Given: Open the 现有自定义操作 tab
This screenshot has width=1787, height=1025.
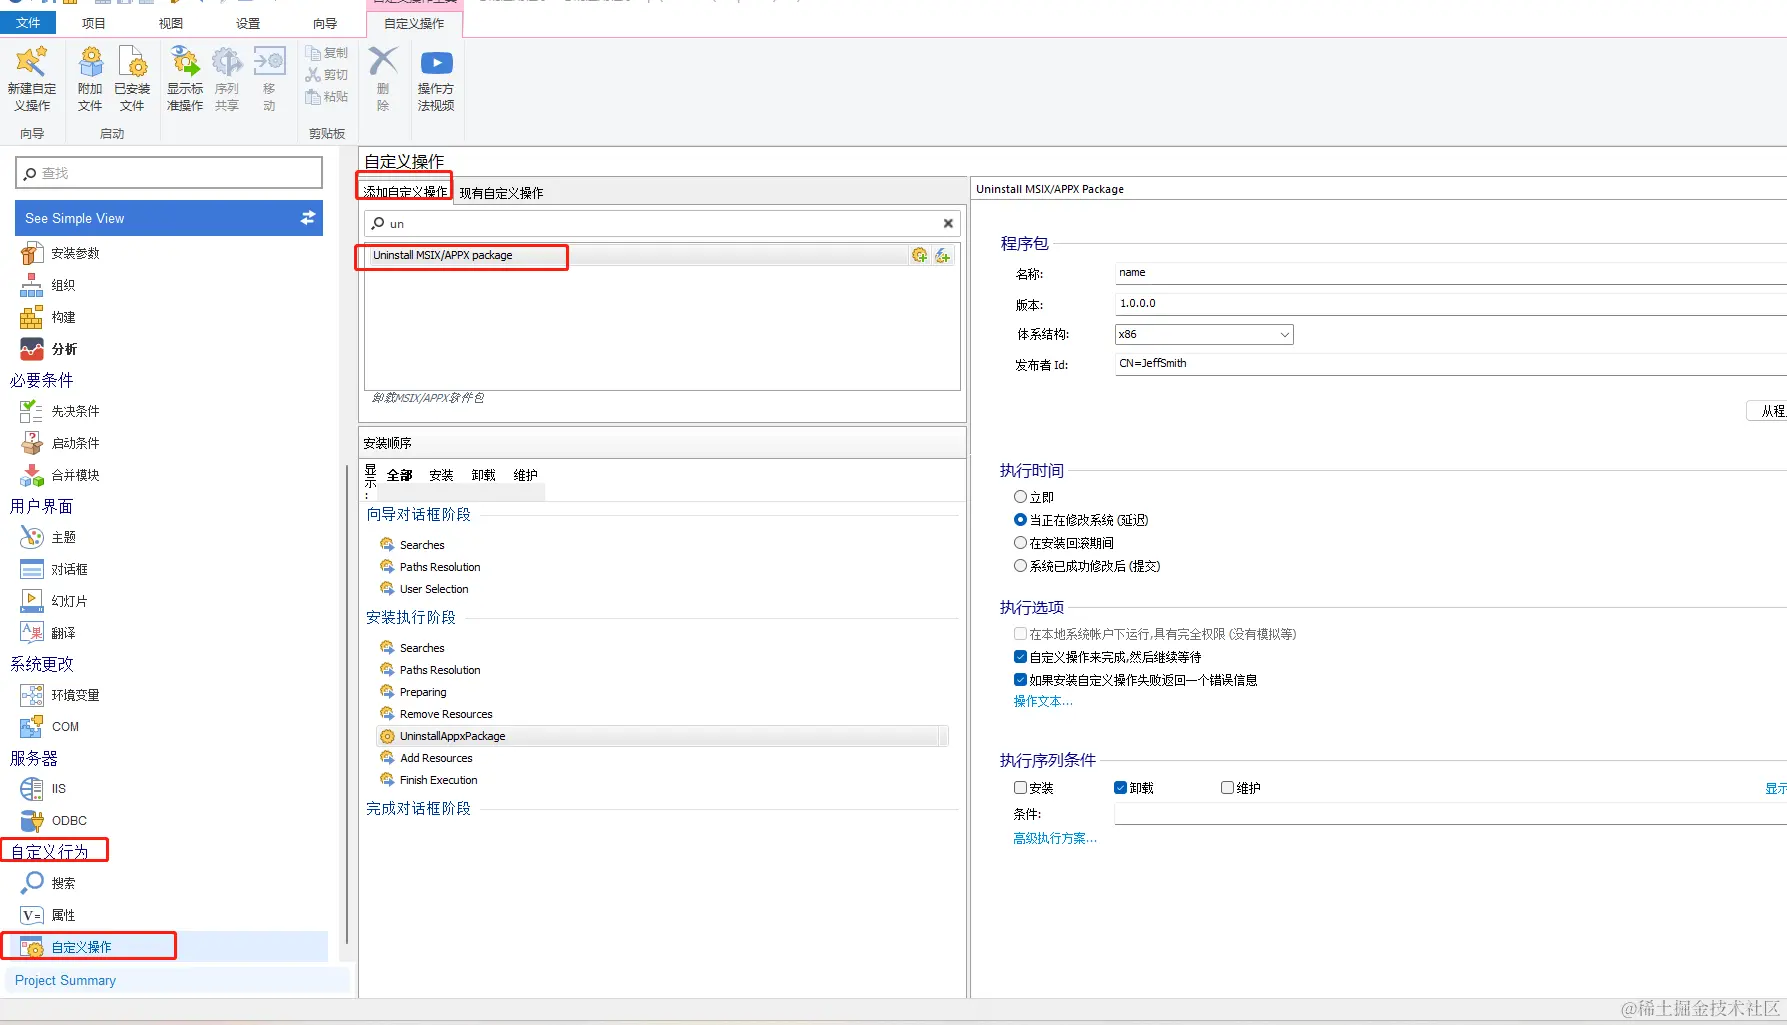Looking at the screenshot, I should point(502,192).
